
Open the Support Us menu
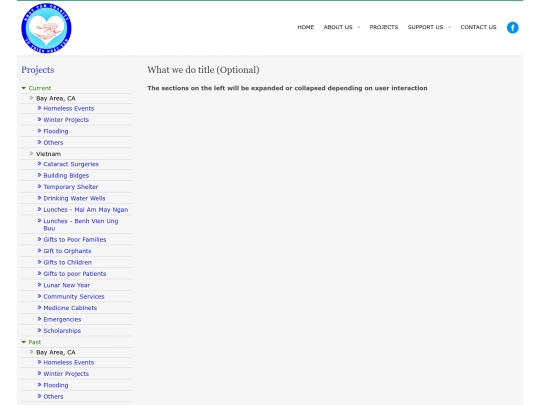[x=425, y=27]
